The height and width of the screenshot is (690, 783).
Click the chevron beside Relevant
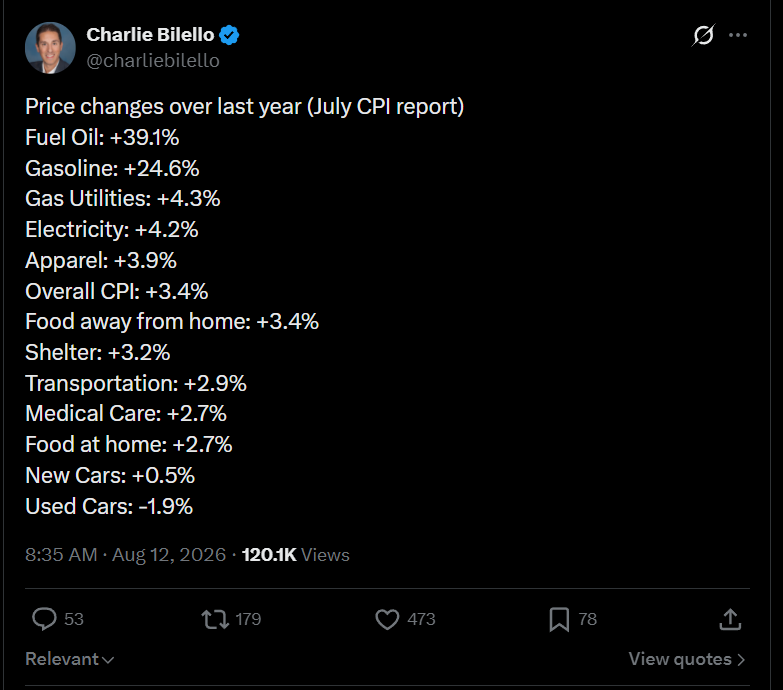point(108,660)
